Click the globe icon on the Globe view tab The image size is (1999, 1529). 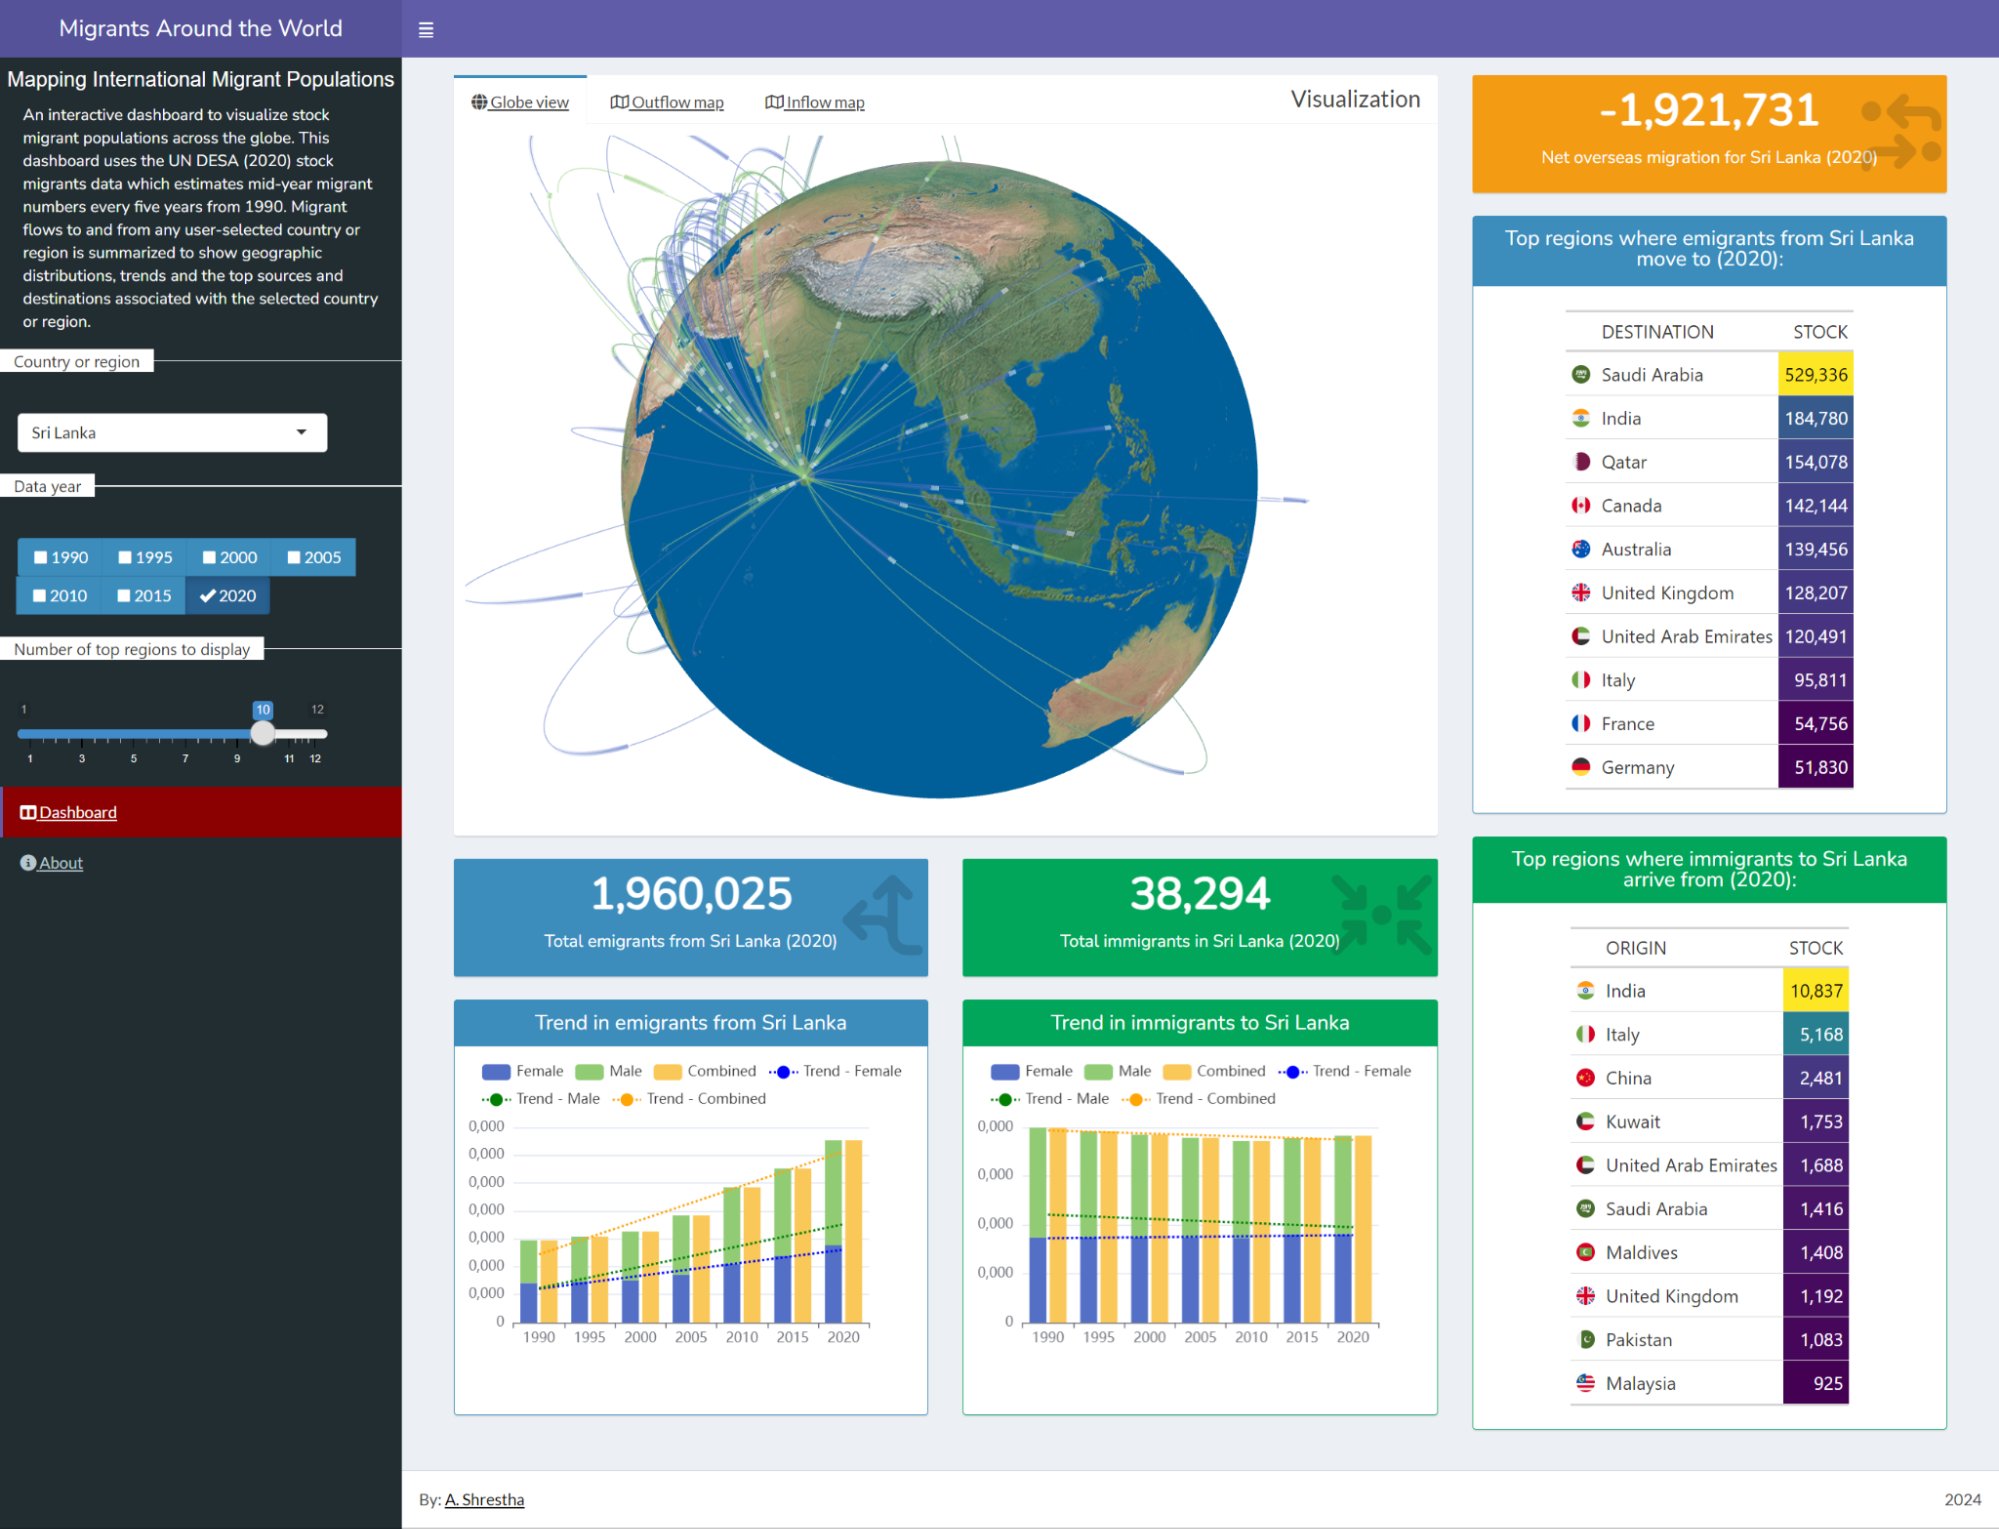pos(478,101)
